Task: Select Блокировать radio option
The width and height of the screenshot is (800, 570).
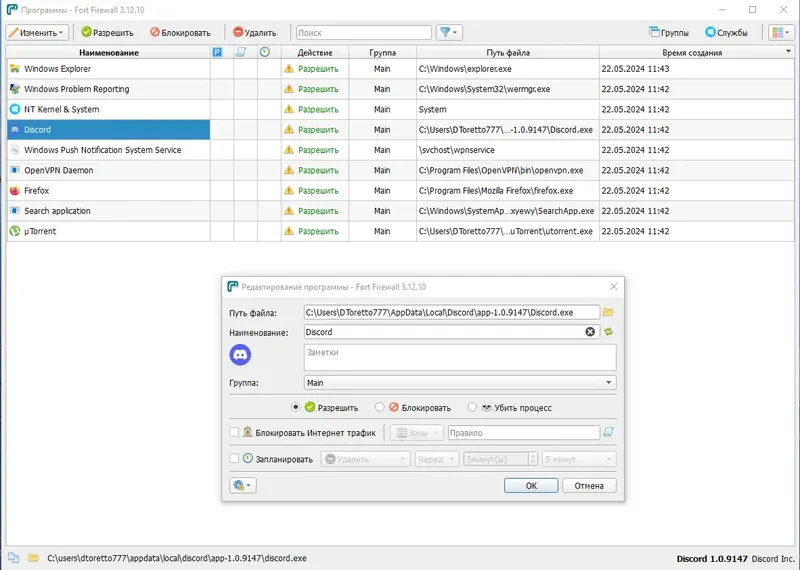Action: click(x=379, y=407)
